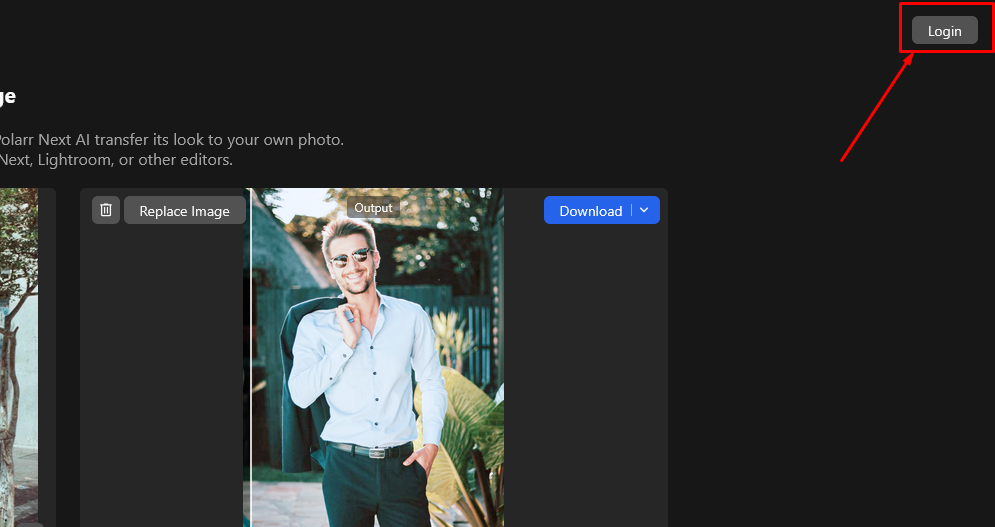995x527 pixels.
Task: Select the reference image with the tree
Action: [x=19, y=350]
